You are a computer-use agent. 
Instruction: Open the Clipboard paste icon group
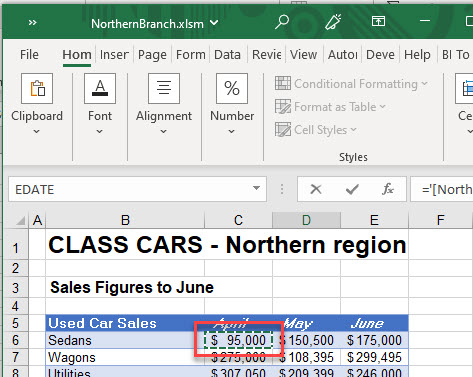tap(37, 89)
